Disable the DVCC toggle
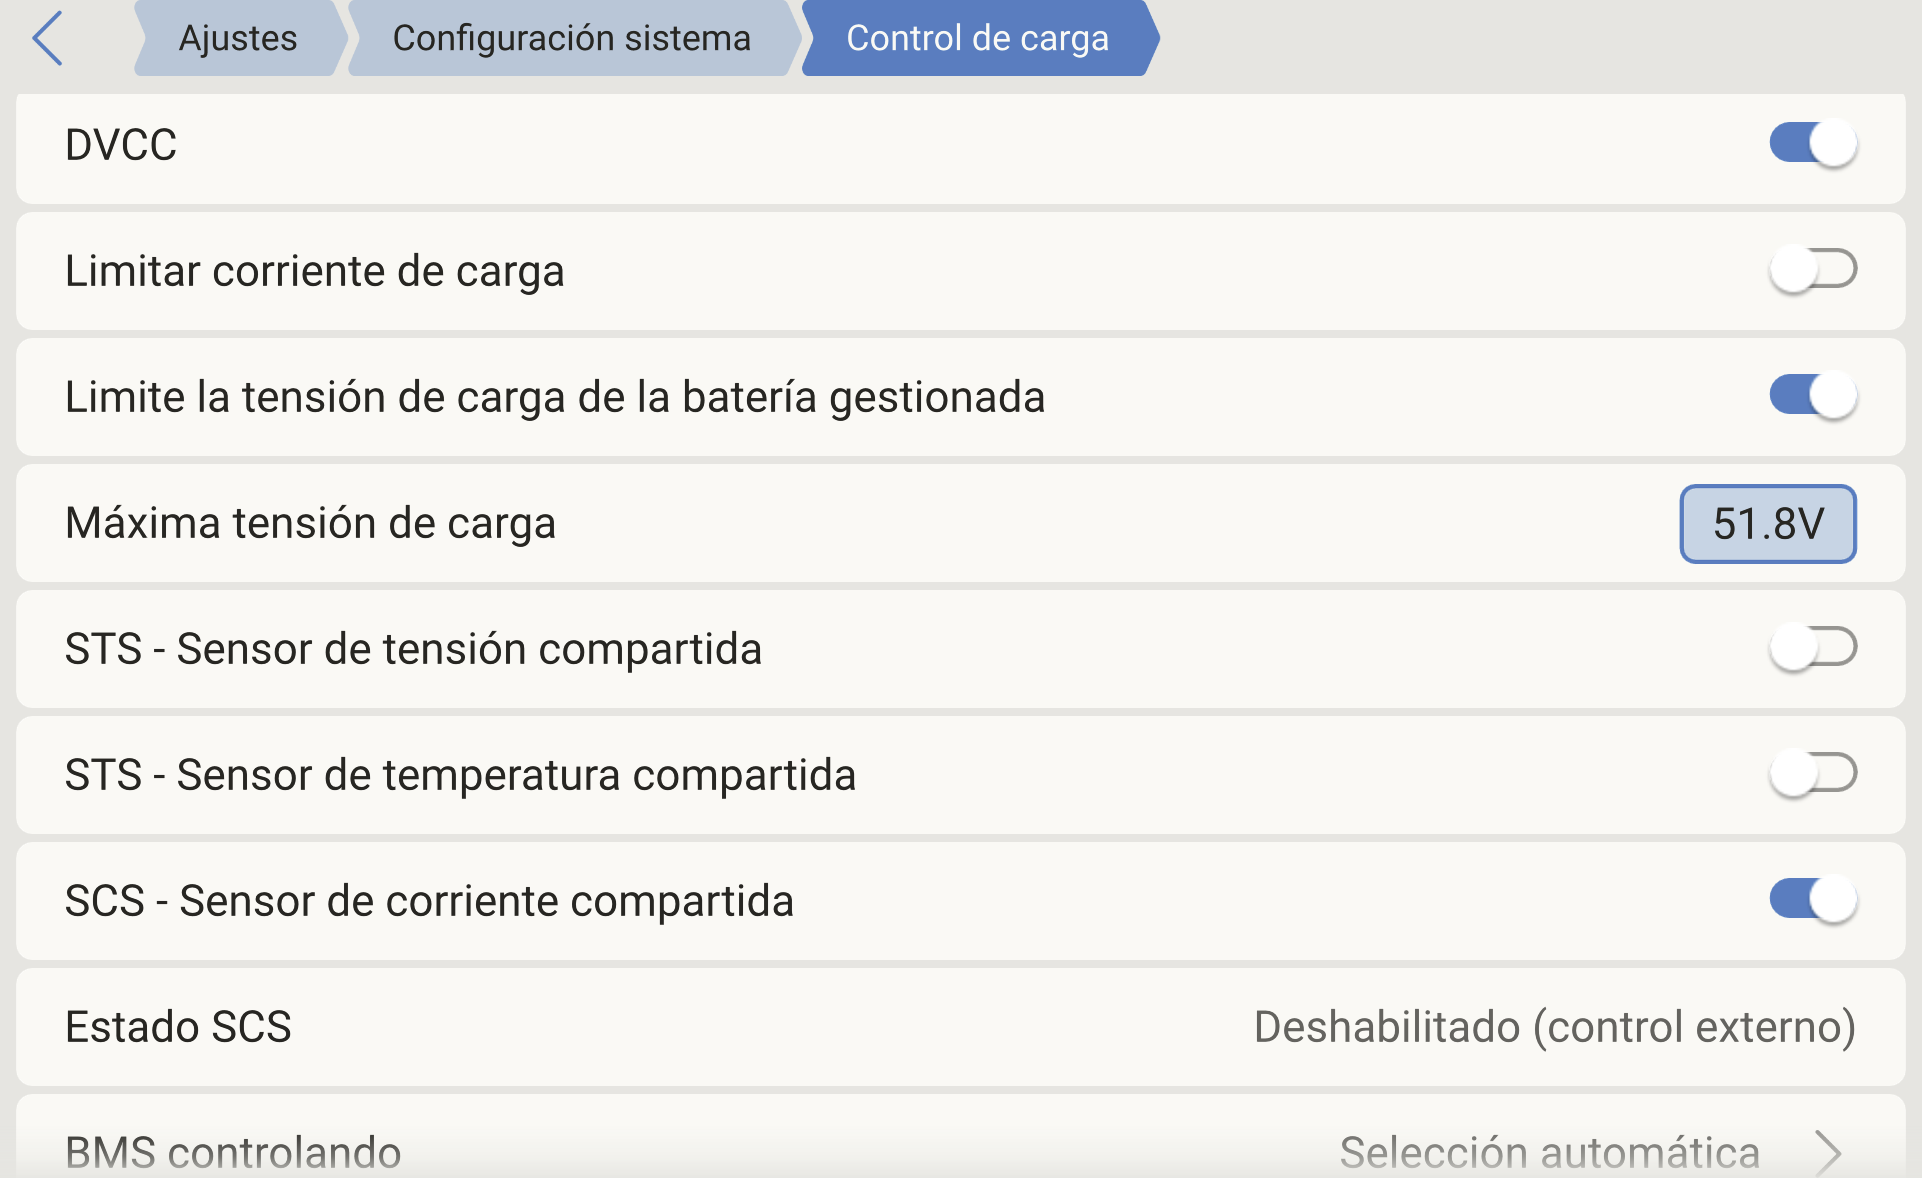 (1813, 143)
